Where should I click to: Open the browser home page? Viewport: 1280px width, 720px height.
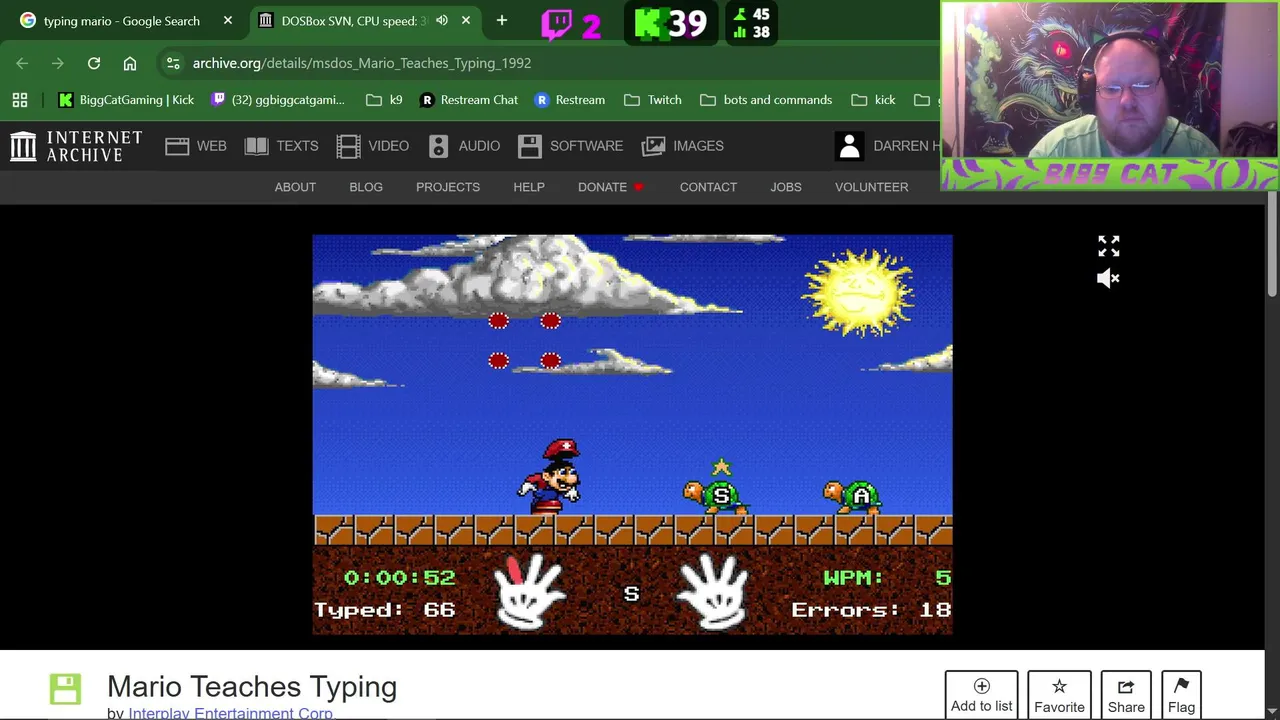[x=130, y=63]
